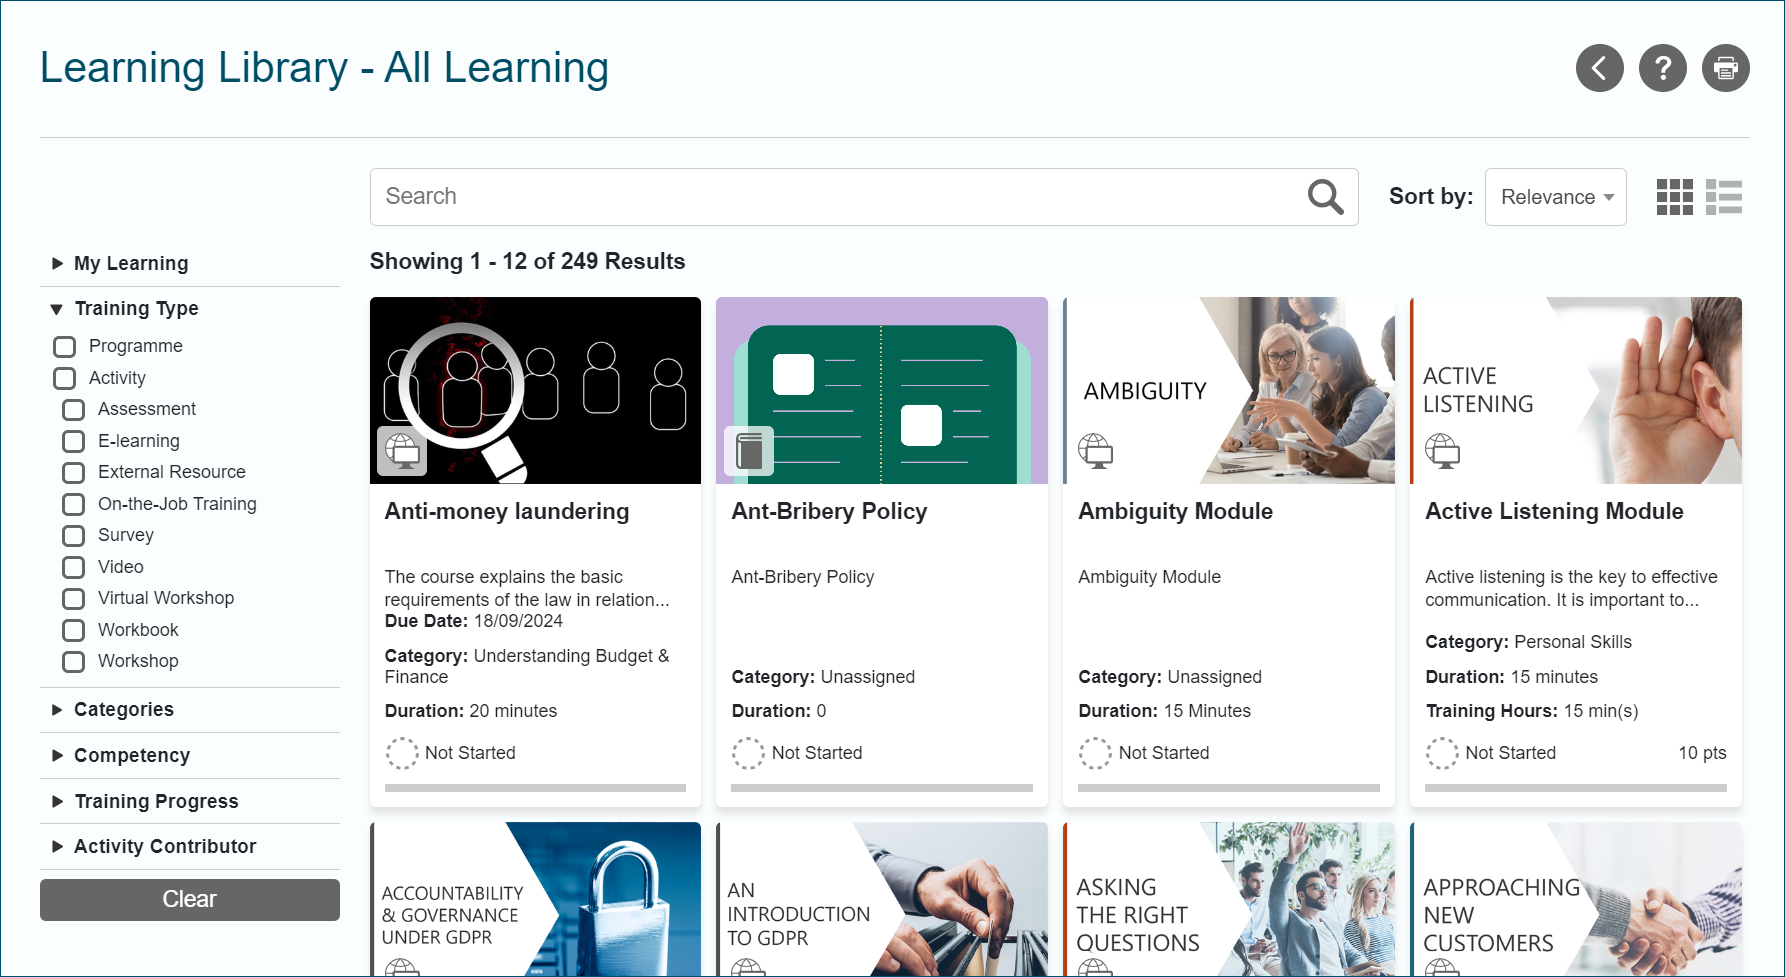The width and height of the screenshot is (1785, 977).
Task: Expand the Competency filter section
Action: [x=190, y=755]
